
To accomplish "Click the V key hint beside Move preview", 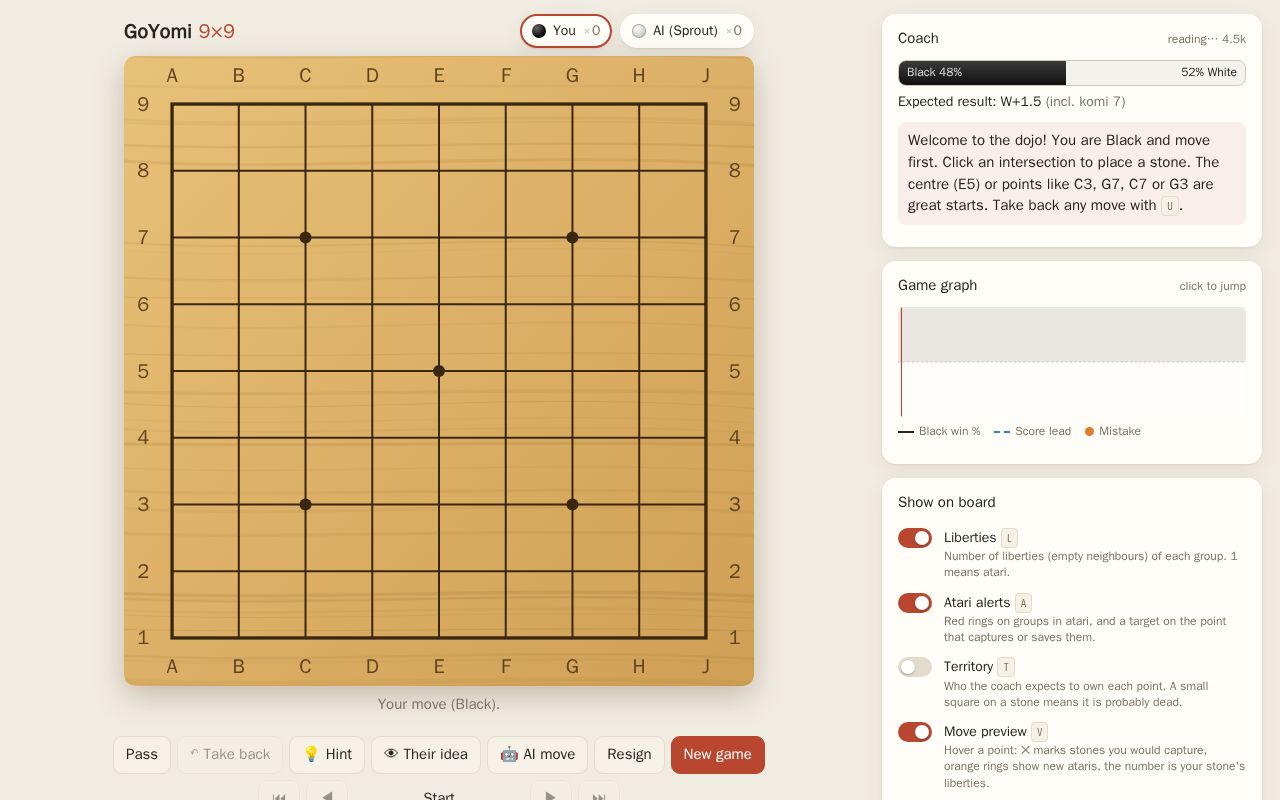I will (x=1039, y=732).
